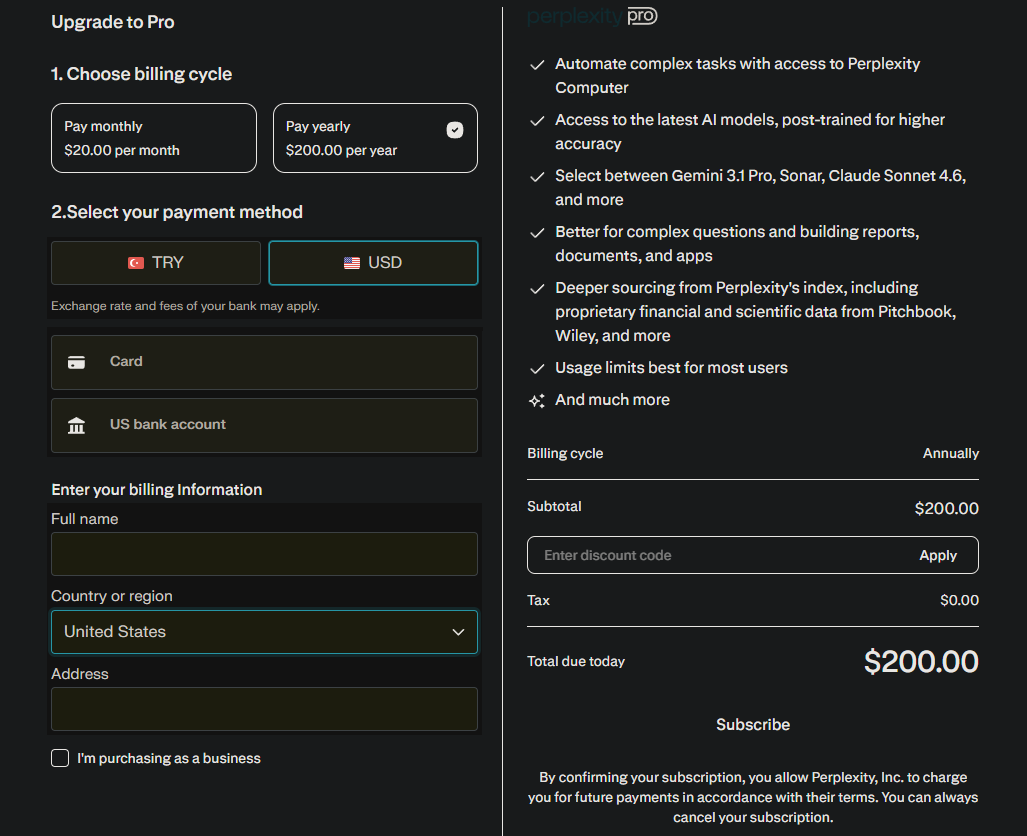Click the checkmark icon on Pay yearly

coord(454,130)
